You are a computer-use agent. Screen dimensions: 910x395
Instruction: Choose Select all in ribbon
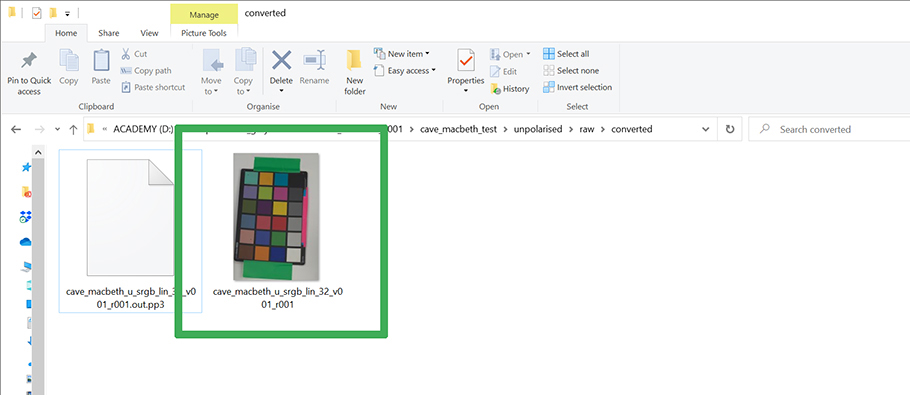pyautogui.click(x=566, y=54)
